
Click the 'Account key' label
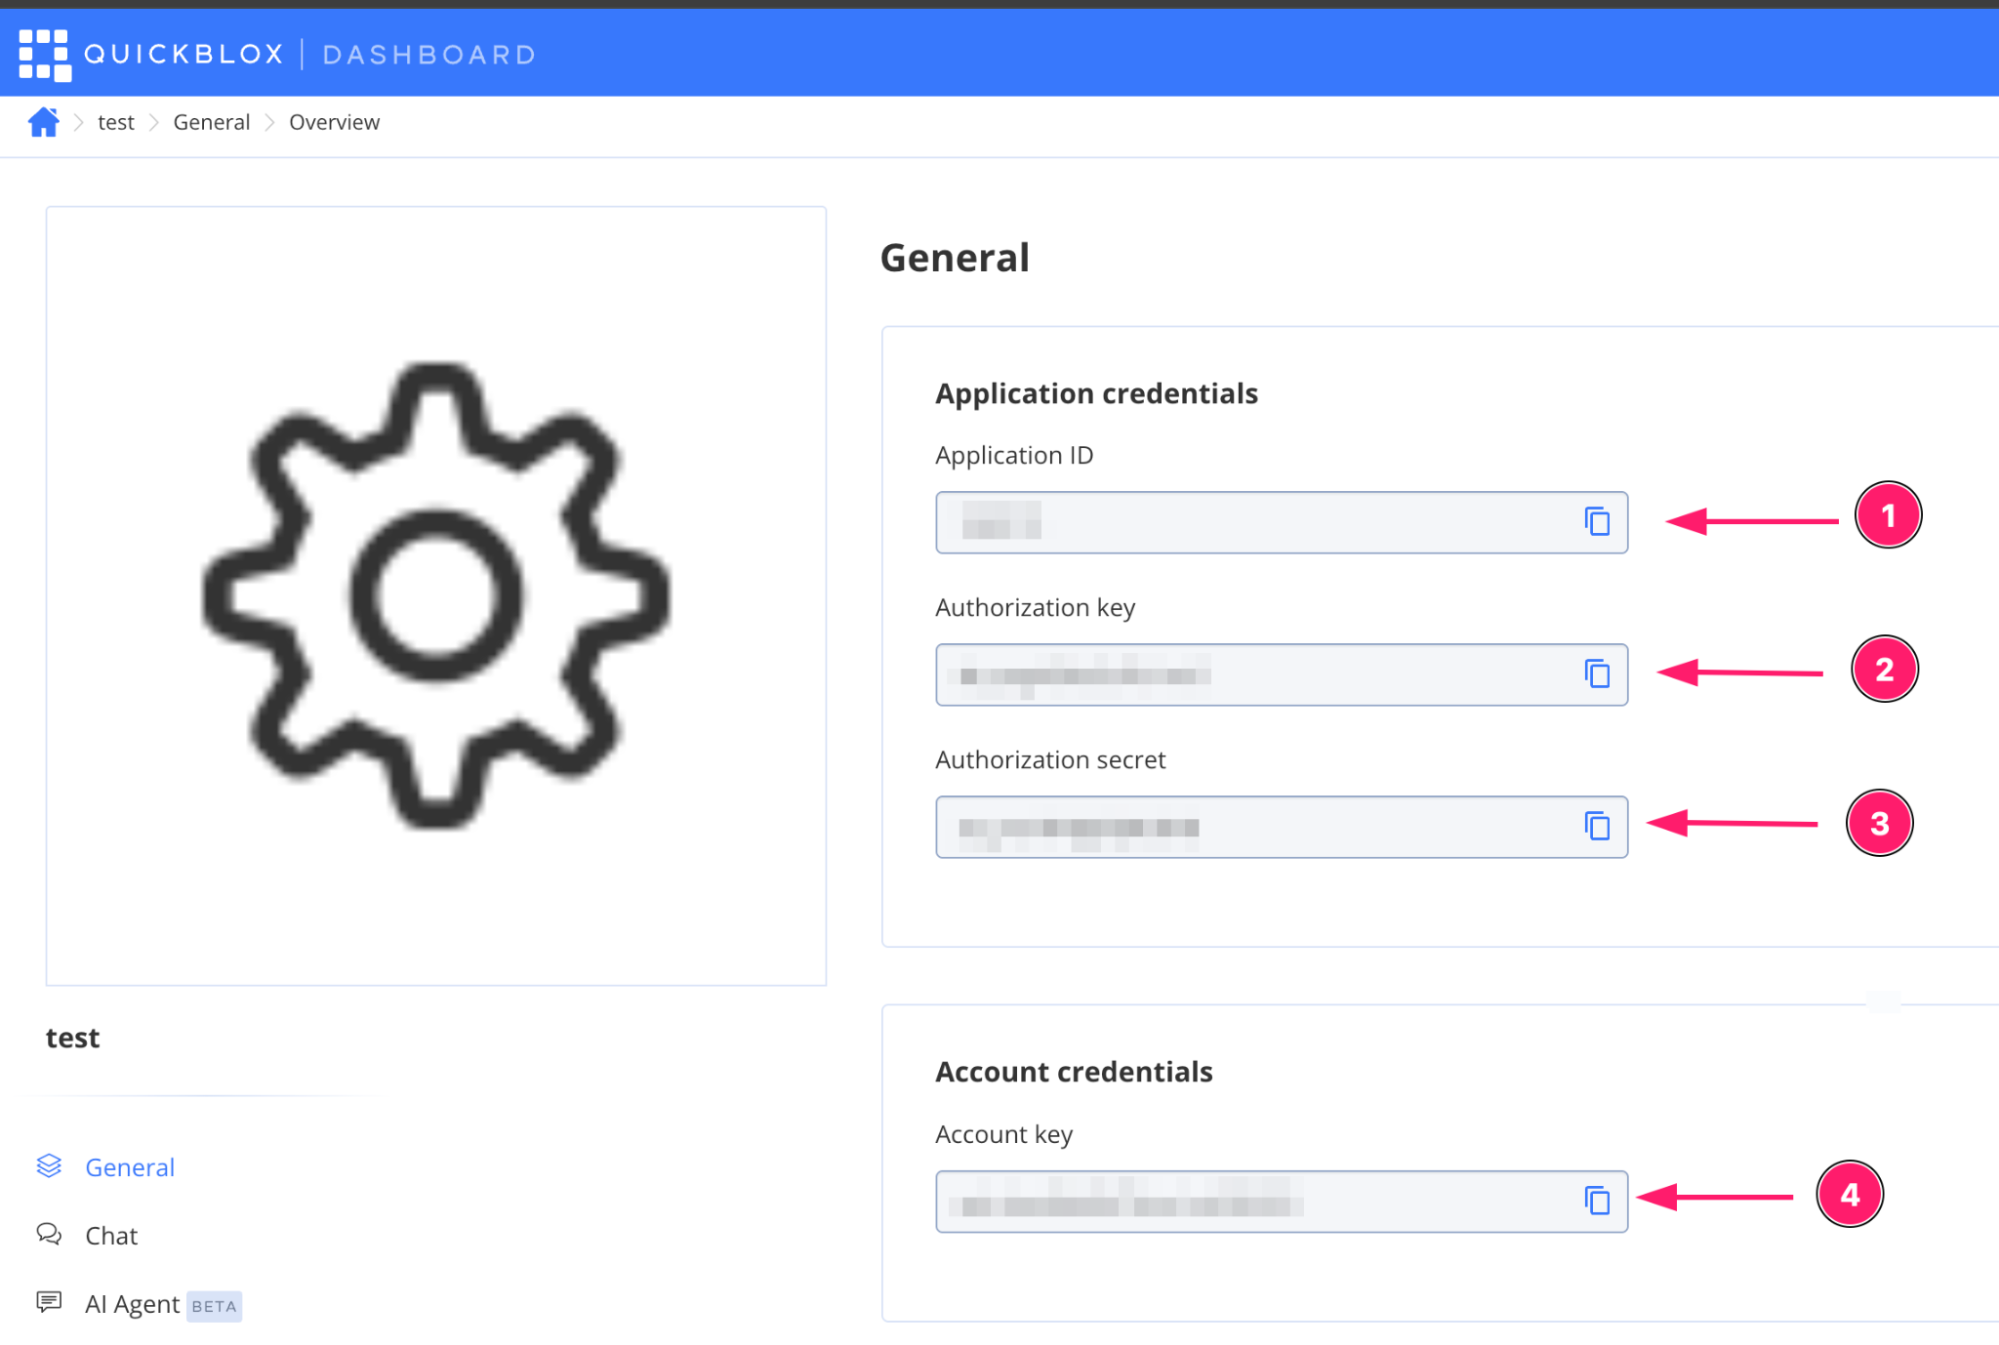(x=1004, y=1135)
